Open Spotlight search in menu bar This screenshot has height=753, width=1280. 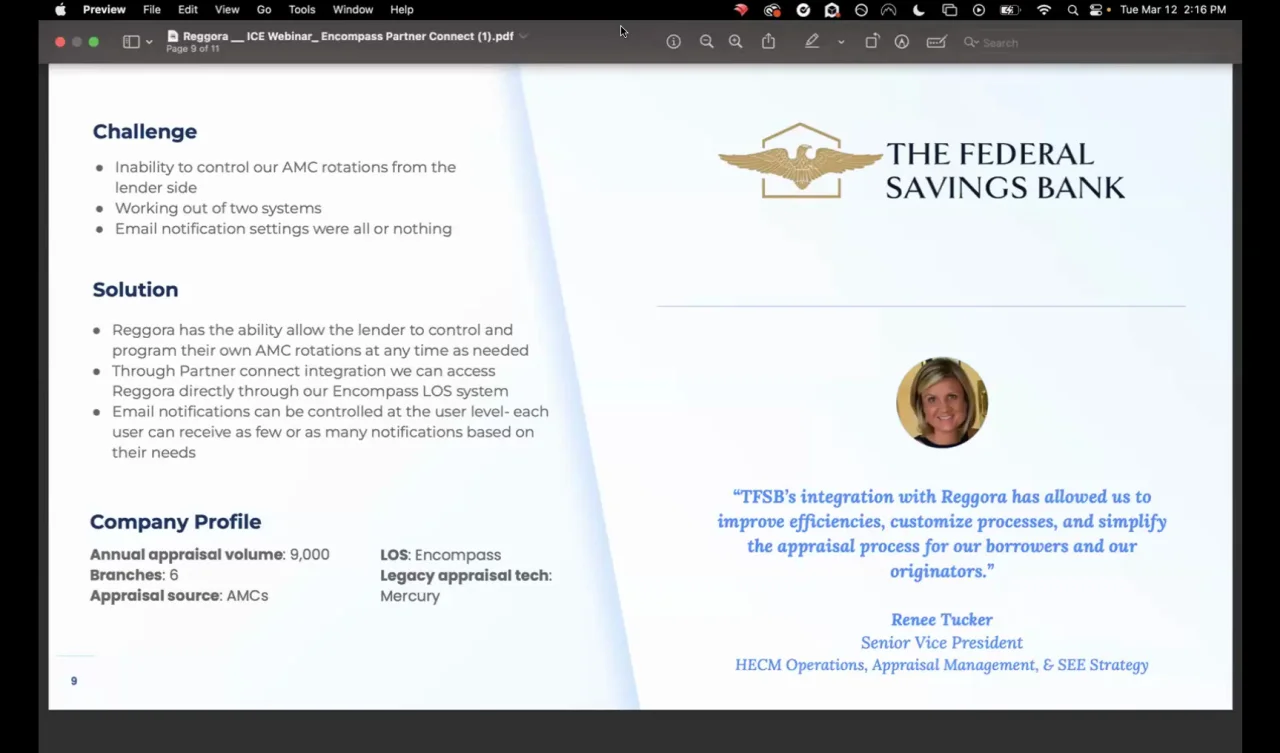(1073, 10)
